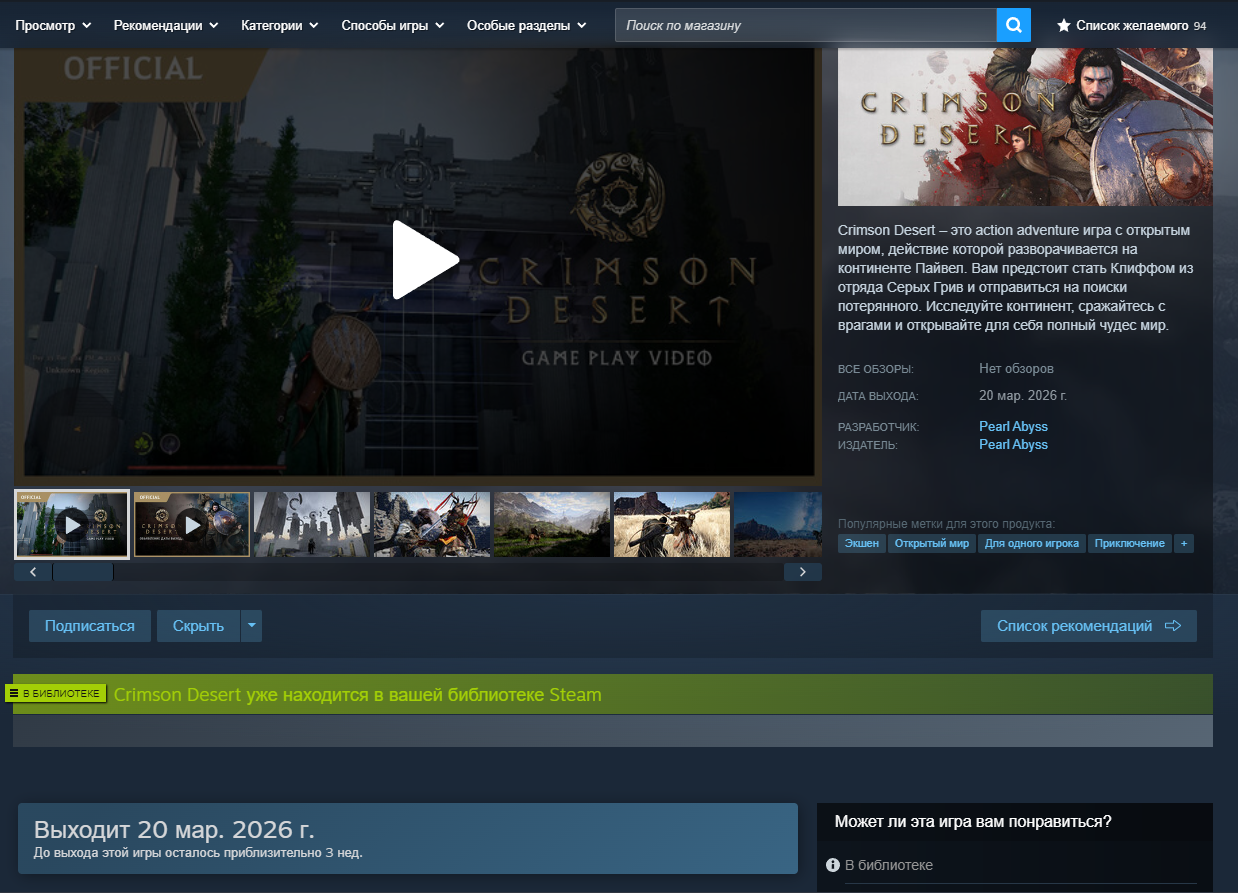Image resolution: width=1238 pixels, height=893 pixels.
Task: Select the dark stone pillars screenshot thumbnail
Action: click(312, 524)
